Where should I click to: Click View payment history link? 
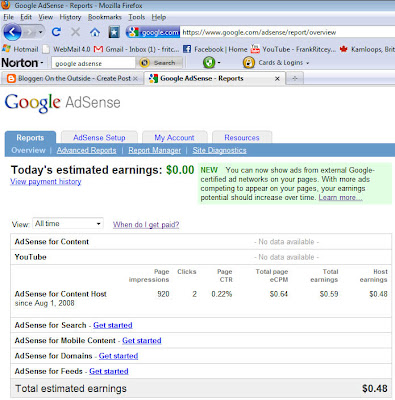pos(46,182)
